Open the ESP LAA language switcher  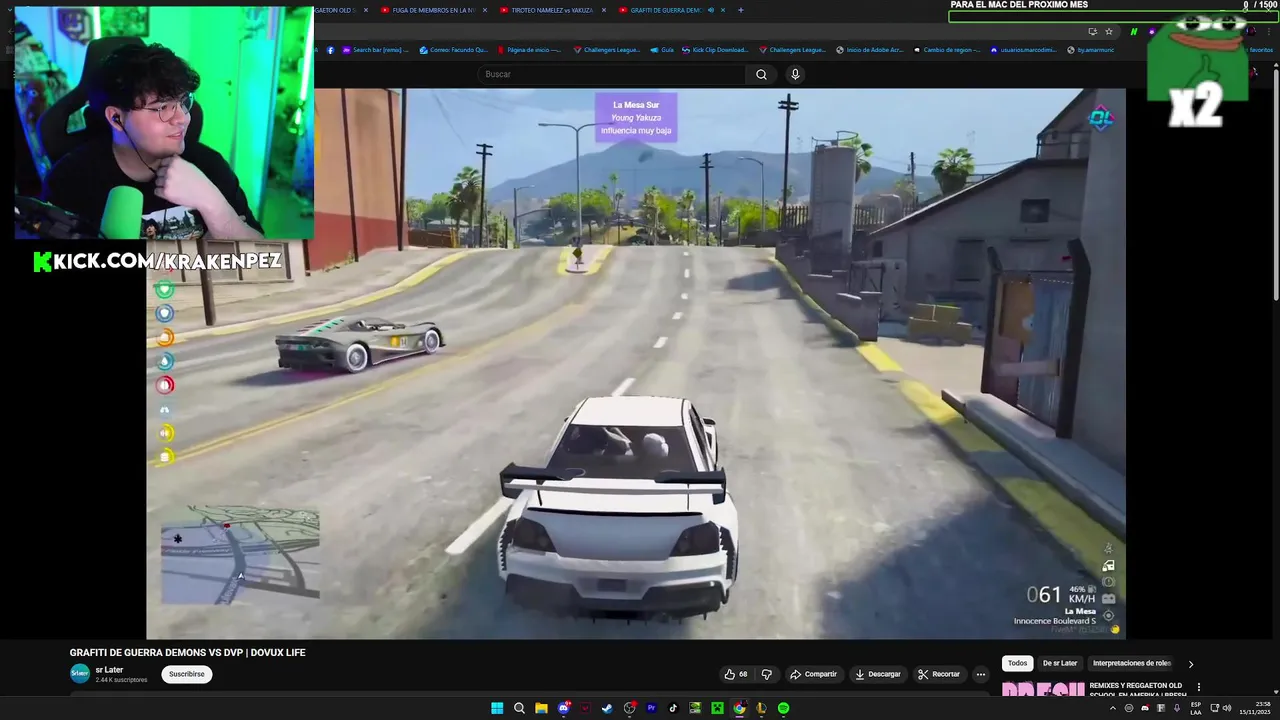[1196, 708]
